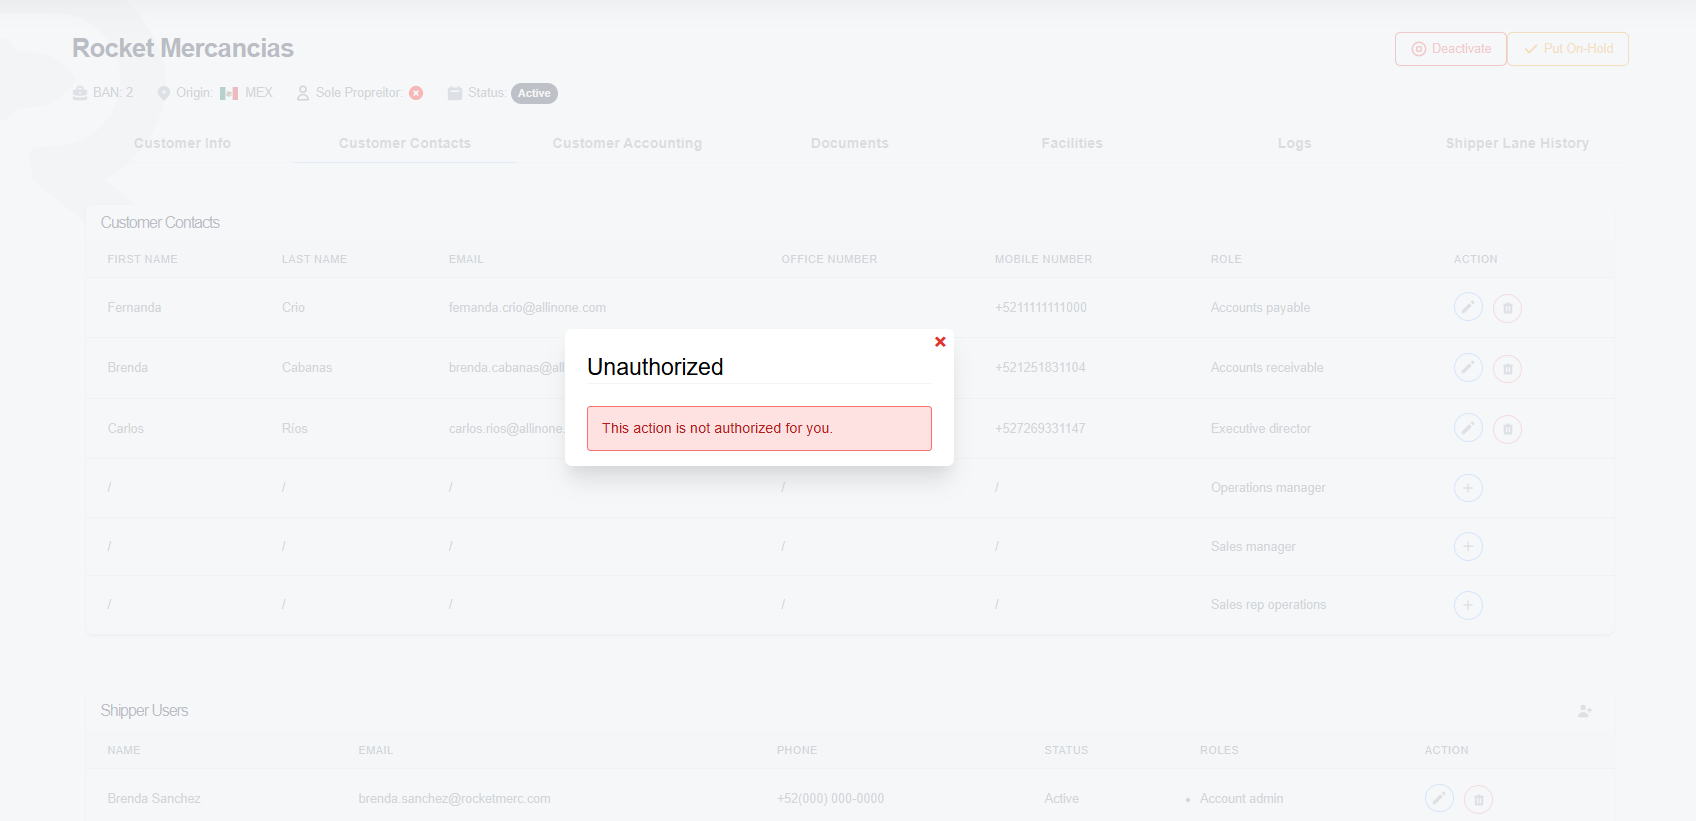Click mobile number +5211111111000
Image resolution: width=1696 pixels, height=821 pixels.
click(x=1041, y=307)
